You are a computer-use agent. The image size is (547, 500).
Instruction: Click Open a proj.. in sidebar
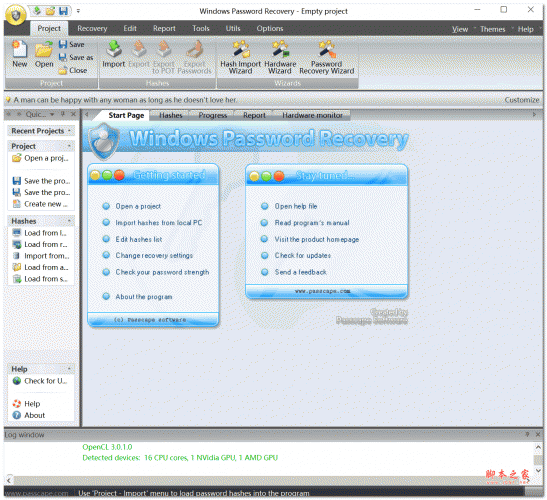[x=41, y=158]
